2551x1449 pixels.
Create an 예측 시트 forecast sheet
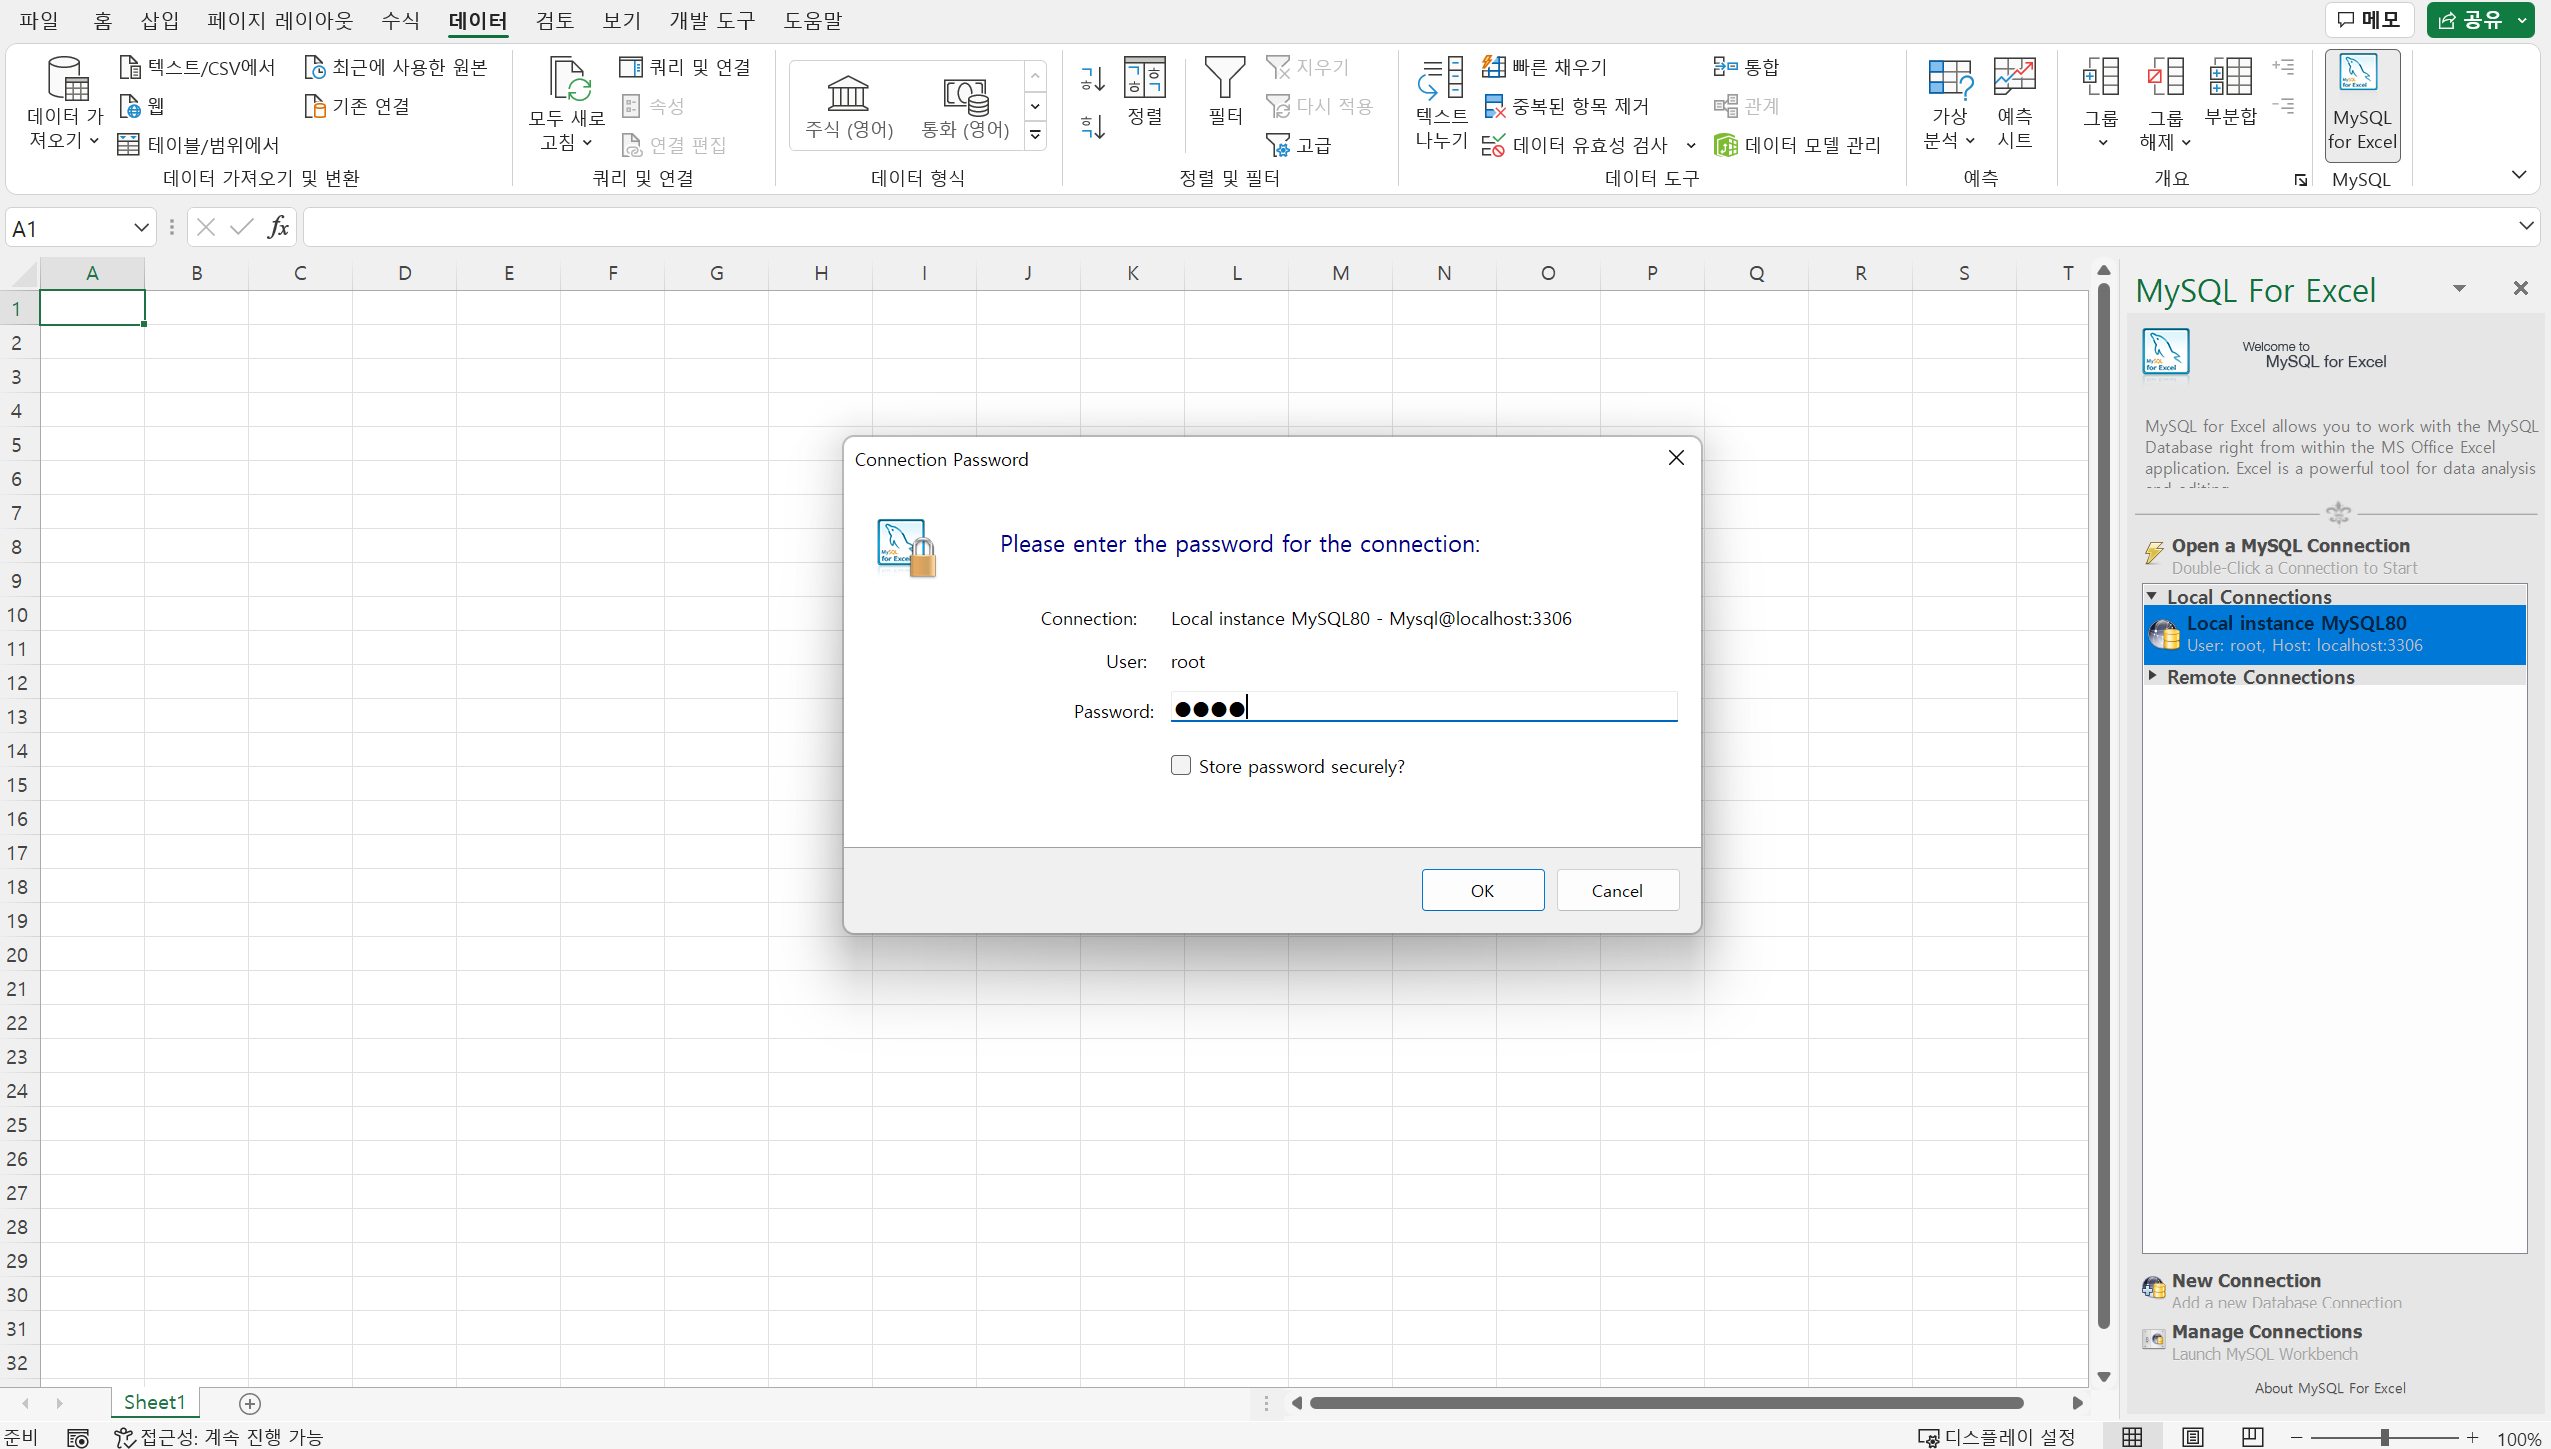pyautogui.click(x=2014, y=104)
